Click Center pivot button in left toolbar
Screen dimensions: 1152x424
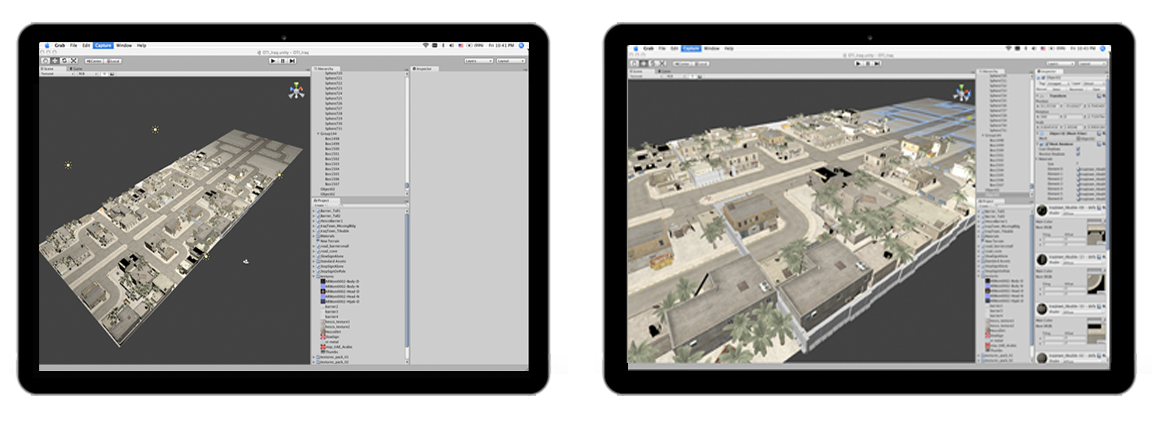coord(95,61)
